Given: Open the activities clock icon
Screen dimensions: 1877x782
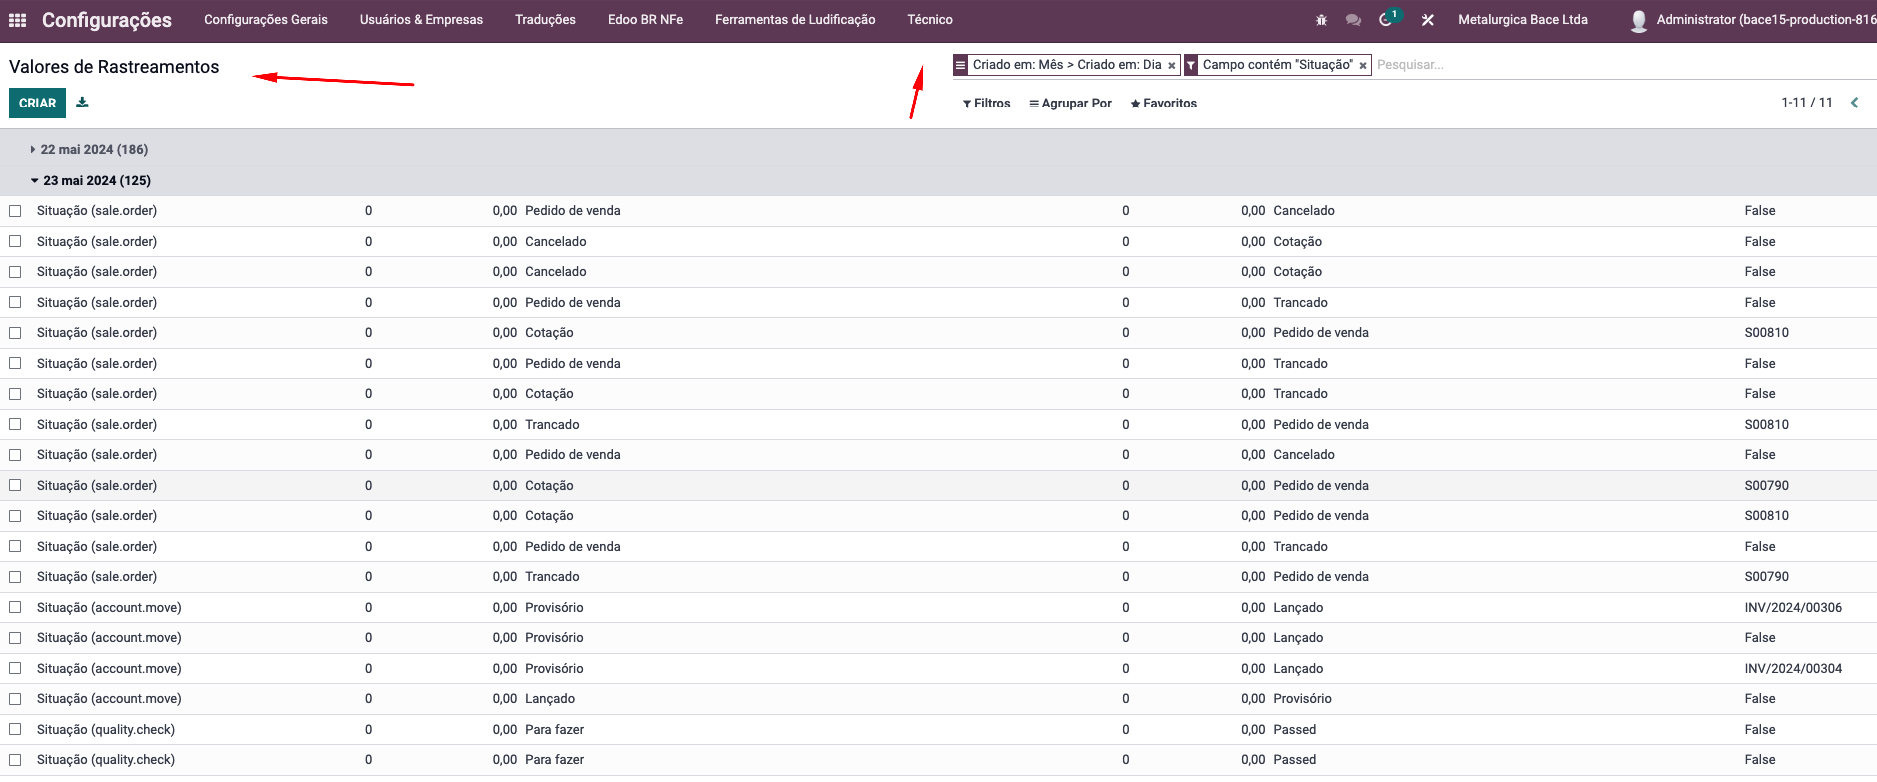Looking at the screenshot, I should [1386, 20].
